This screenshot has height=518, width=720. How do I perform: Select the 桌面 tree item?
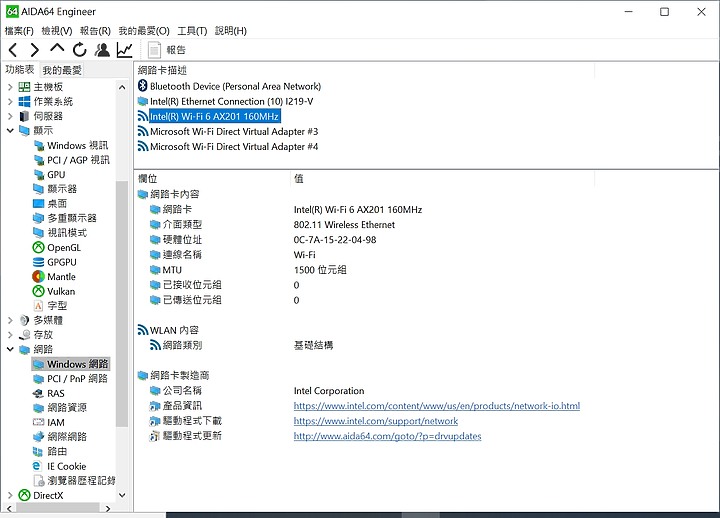coord(50,203)
